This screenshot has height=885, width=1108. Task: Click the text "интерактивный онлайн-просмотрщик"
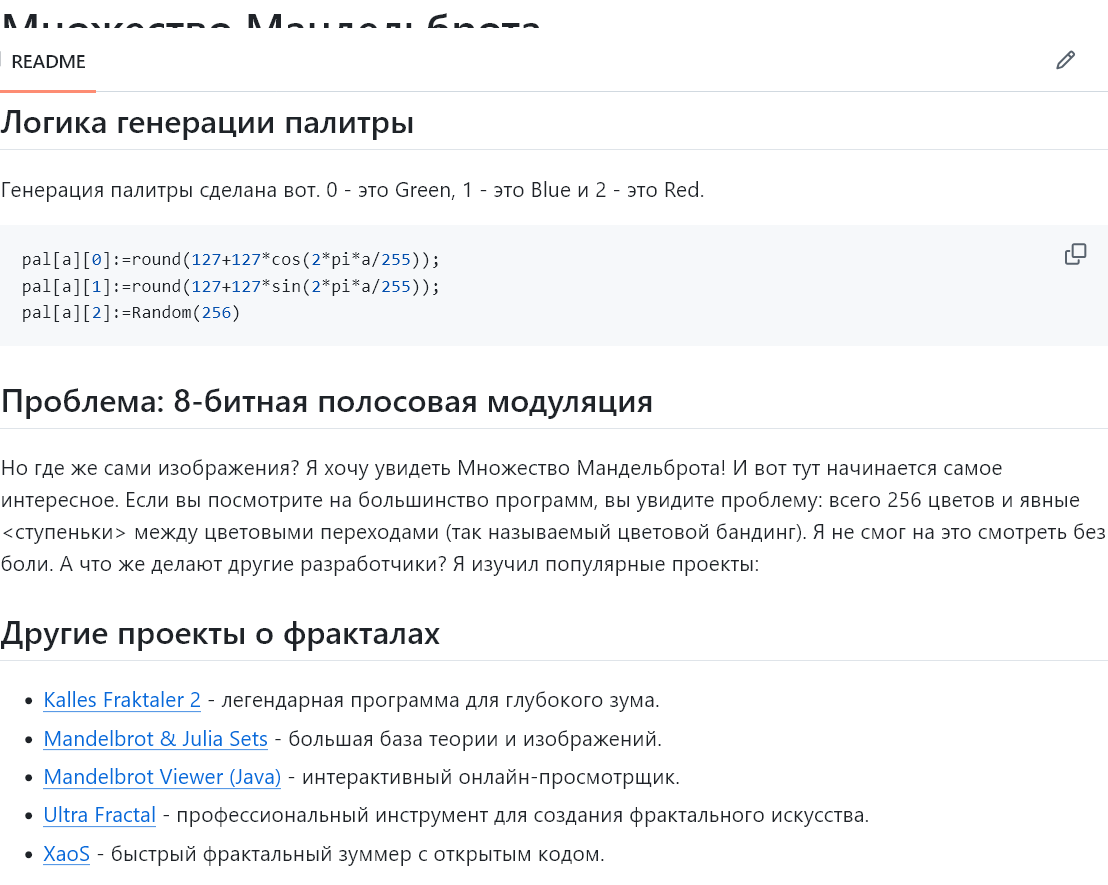[x=490, y=777]
